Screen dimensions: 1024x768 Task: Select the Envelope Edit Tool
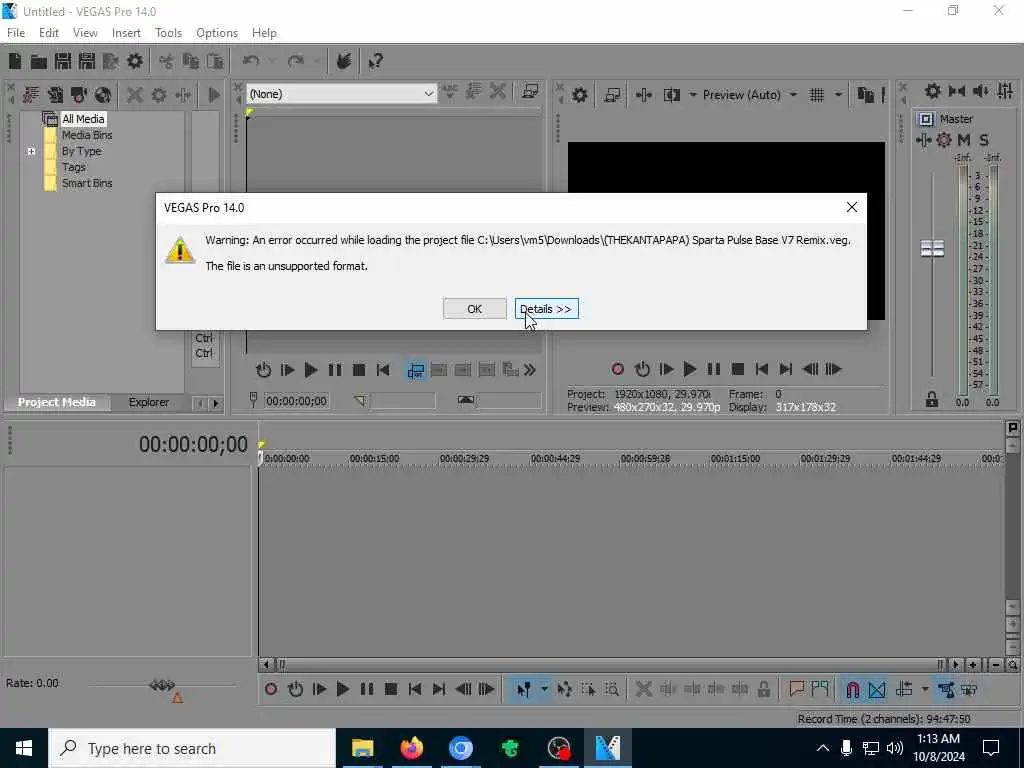565,689
